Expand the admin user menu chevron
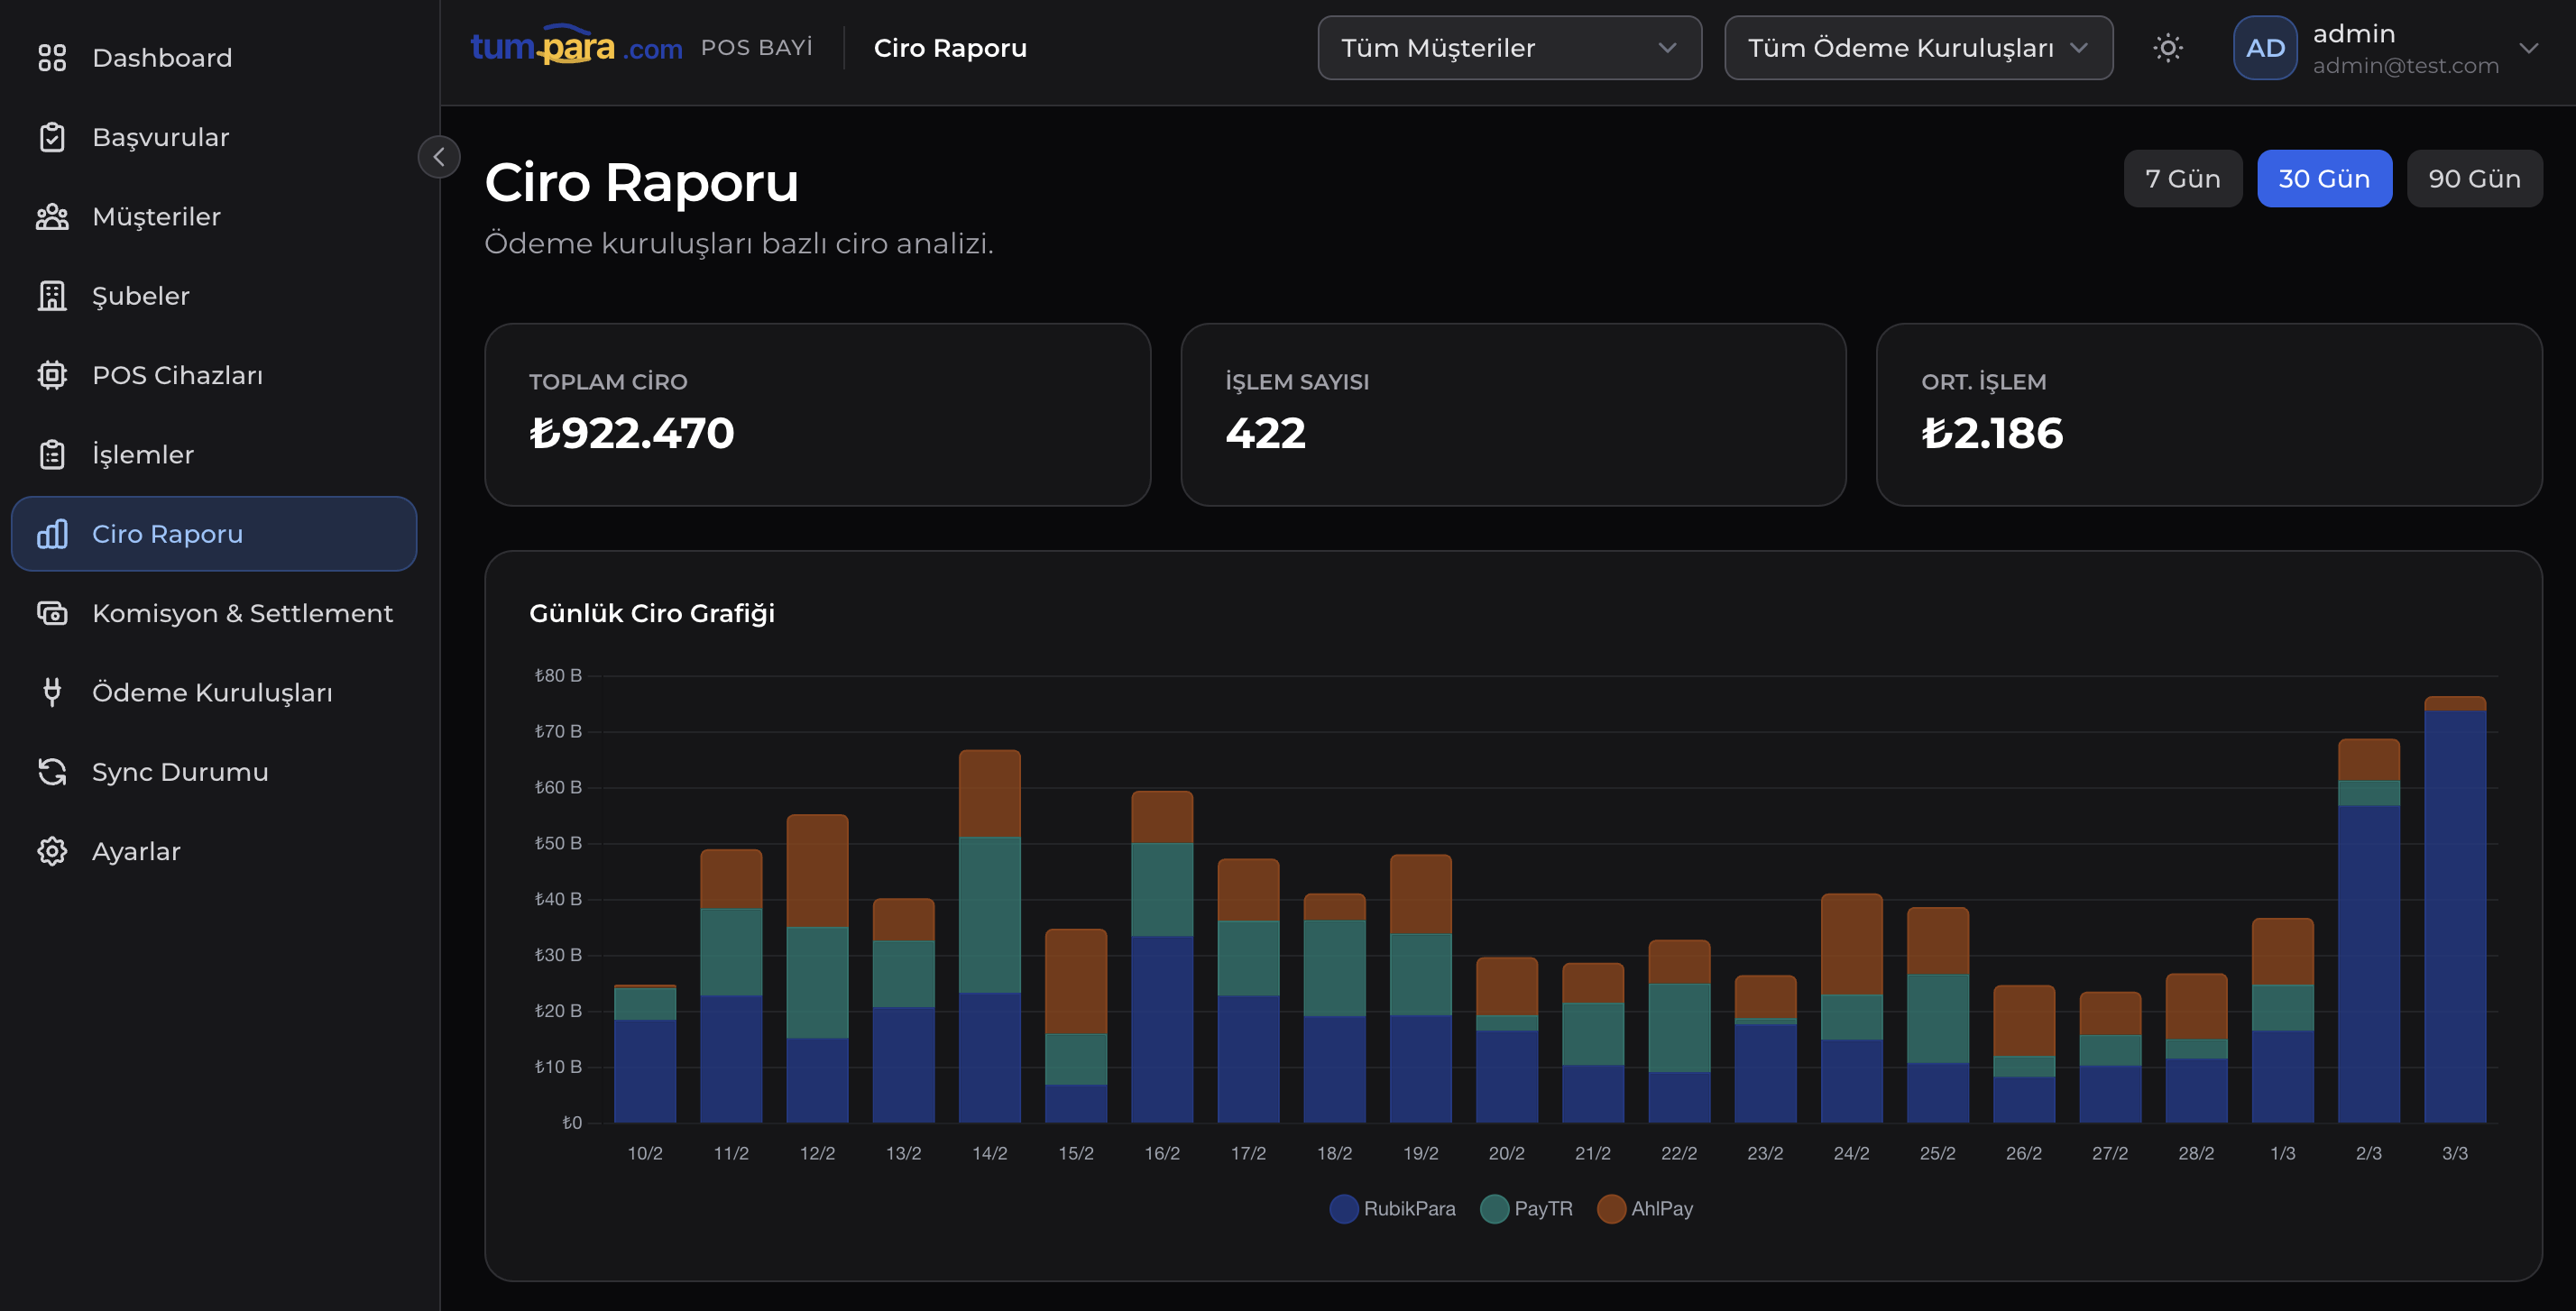Screen dimensions: 2576x1311 coord(2528,48)
